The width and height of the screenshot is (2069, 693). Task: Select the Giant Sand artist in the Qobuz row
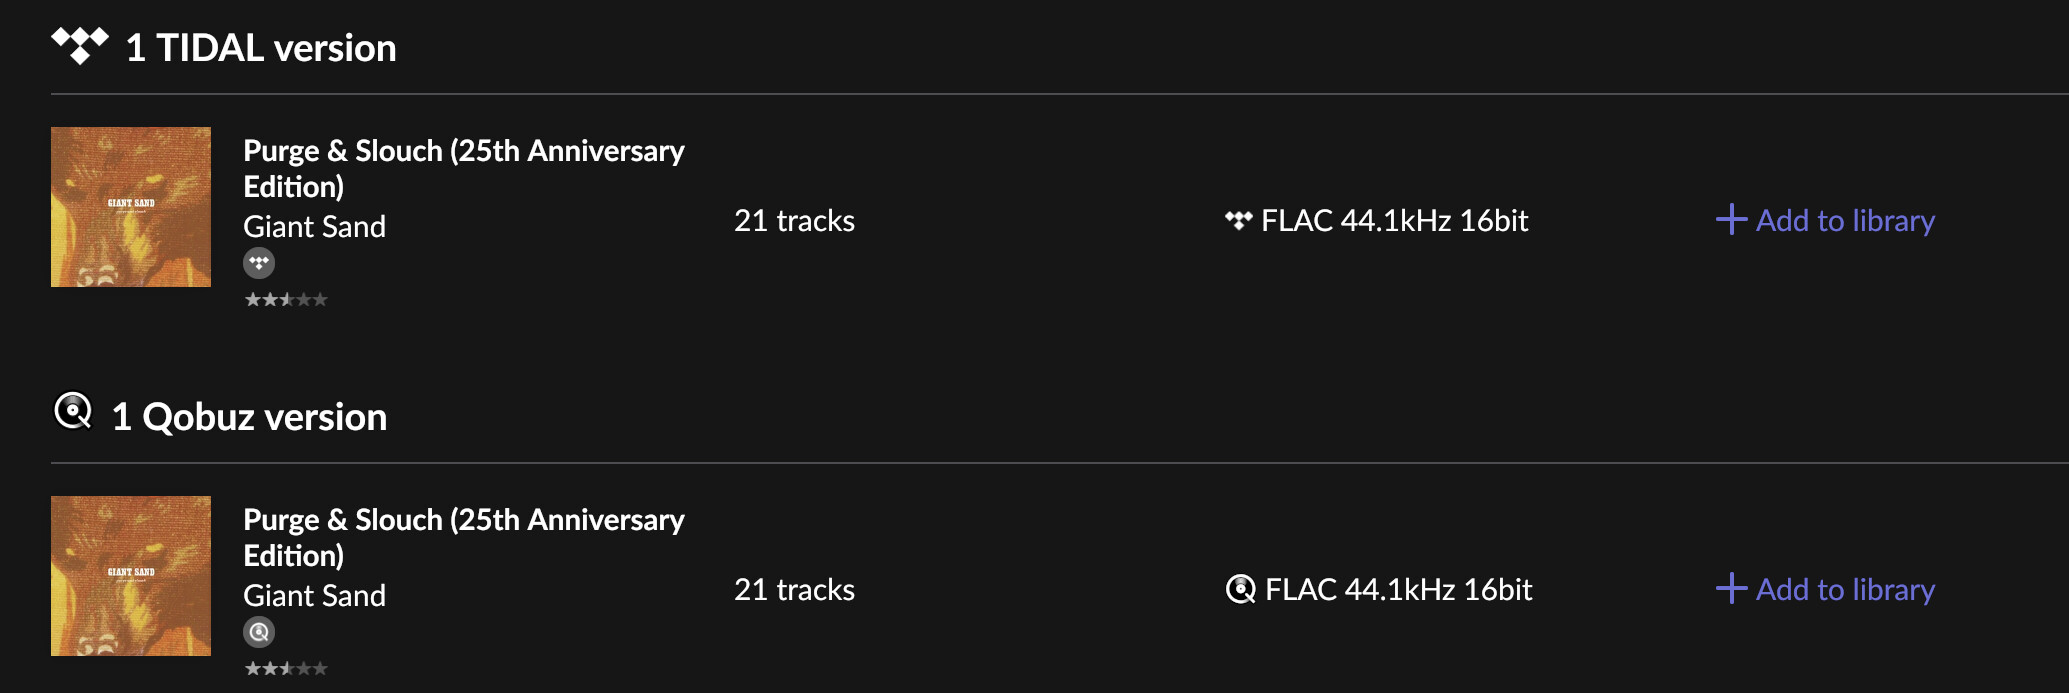314,596
